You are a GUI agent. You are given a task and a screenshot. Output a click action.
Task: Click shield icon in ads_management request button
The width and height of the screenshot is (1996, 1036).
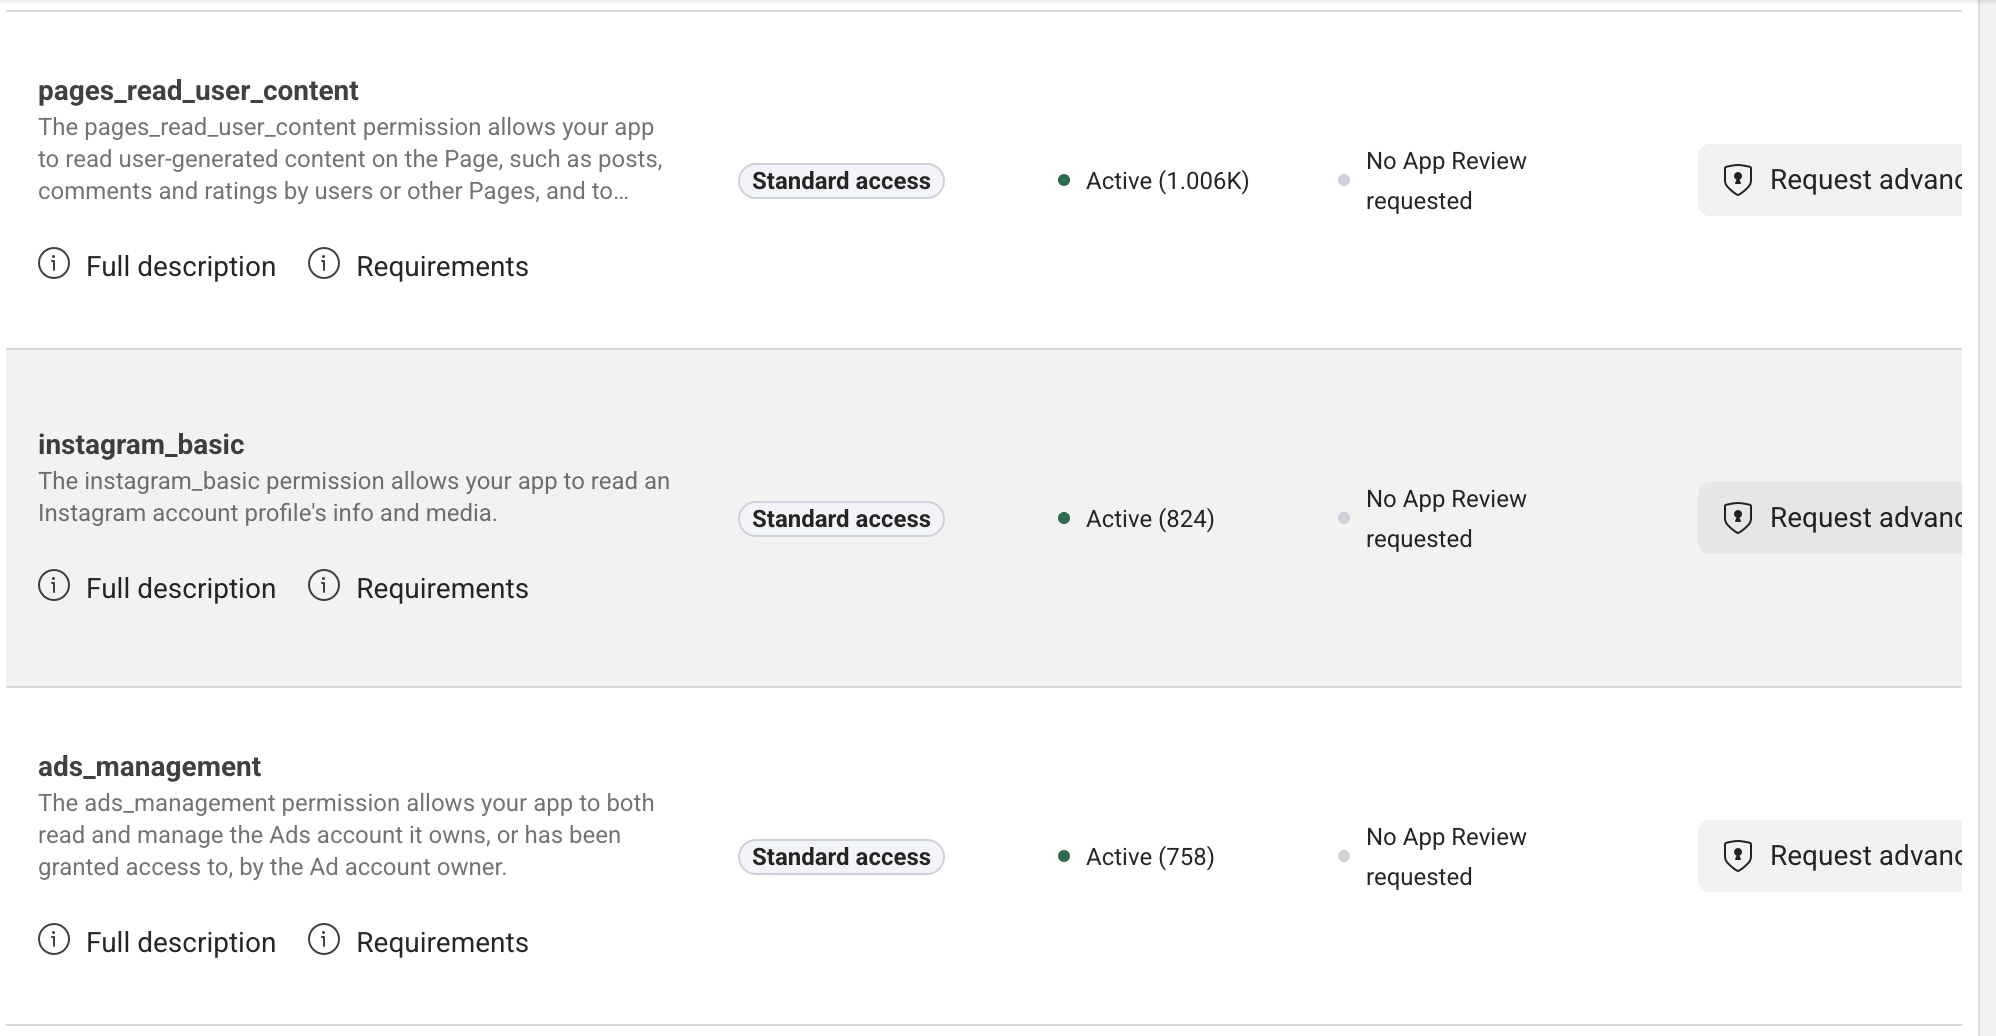pyautogui.click(x=1738, y=856)
